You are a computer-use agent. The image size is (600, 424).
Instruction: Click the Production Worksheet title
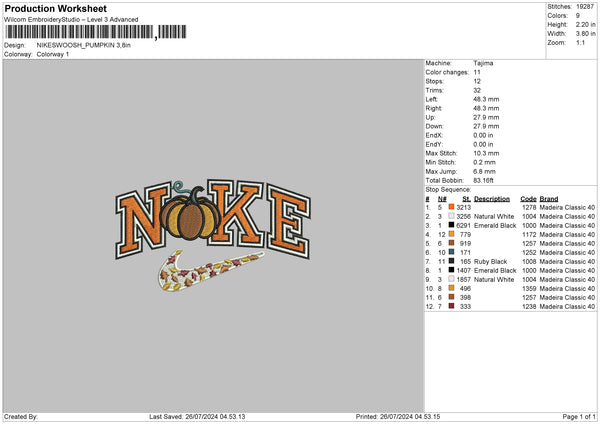tap(55, 8)
